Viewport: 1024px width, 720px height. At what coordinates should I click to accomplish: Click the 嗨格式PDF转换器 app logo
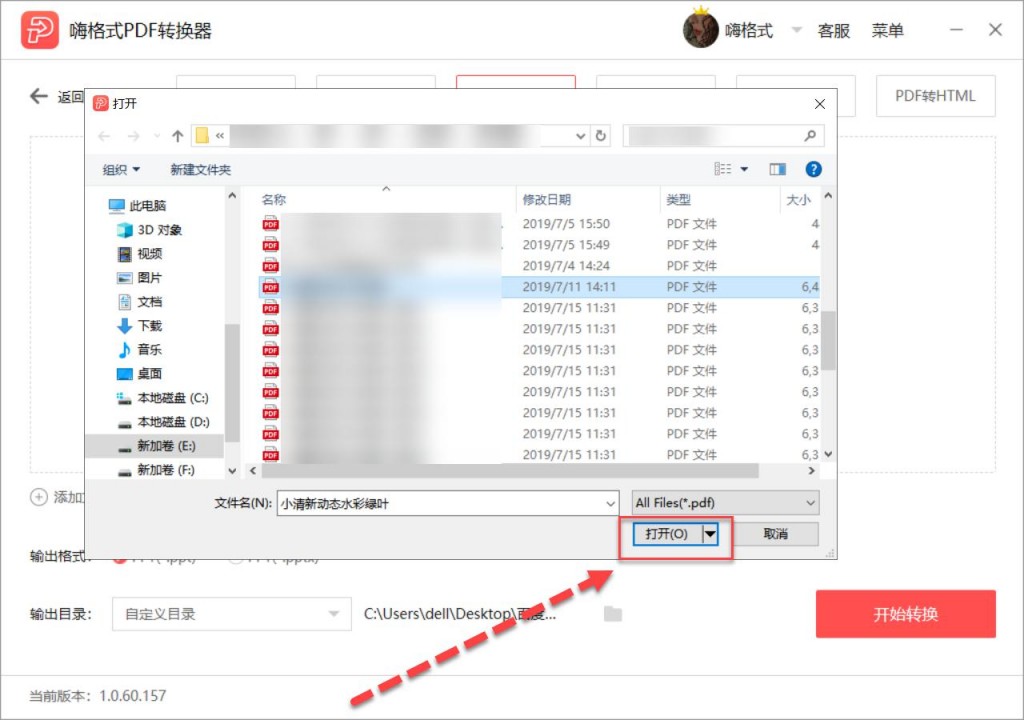point(40,30)
